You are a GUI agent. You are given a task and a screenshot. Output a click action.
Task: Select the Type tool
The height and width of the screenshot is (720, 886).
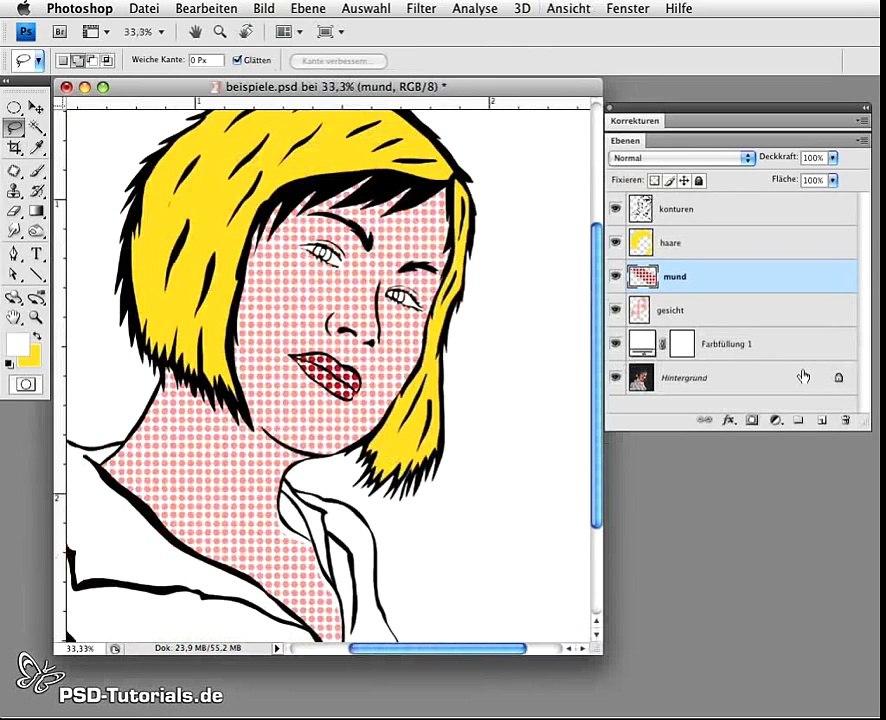(36, 254)
